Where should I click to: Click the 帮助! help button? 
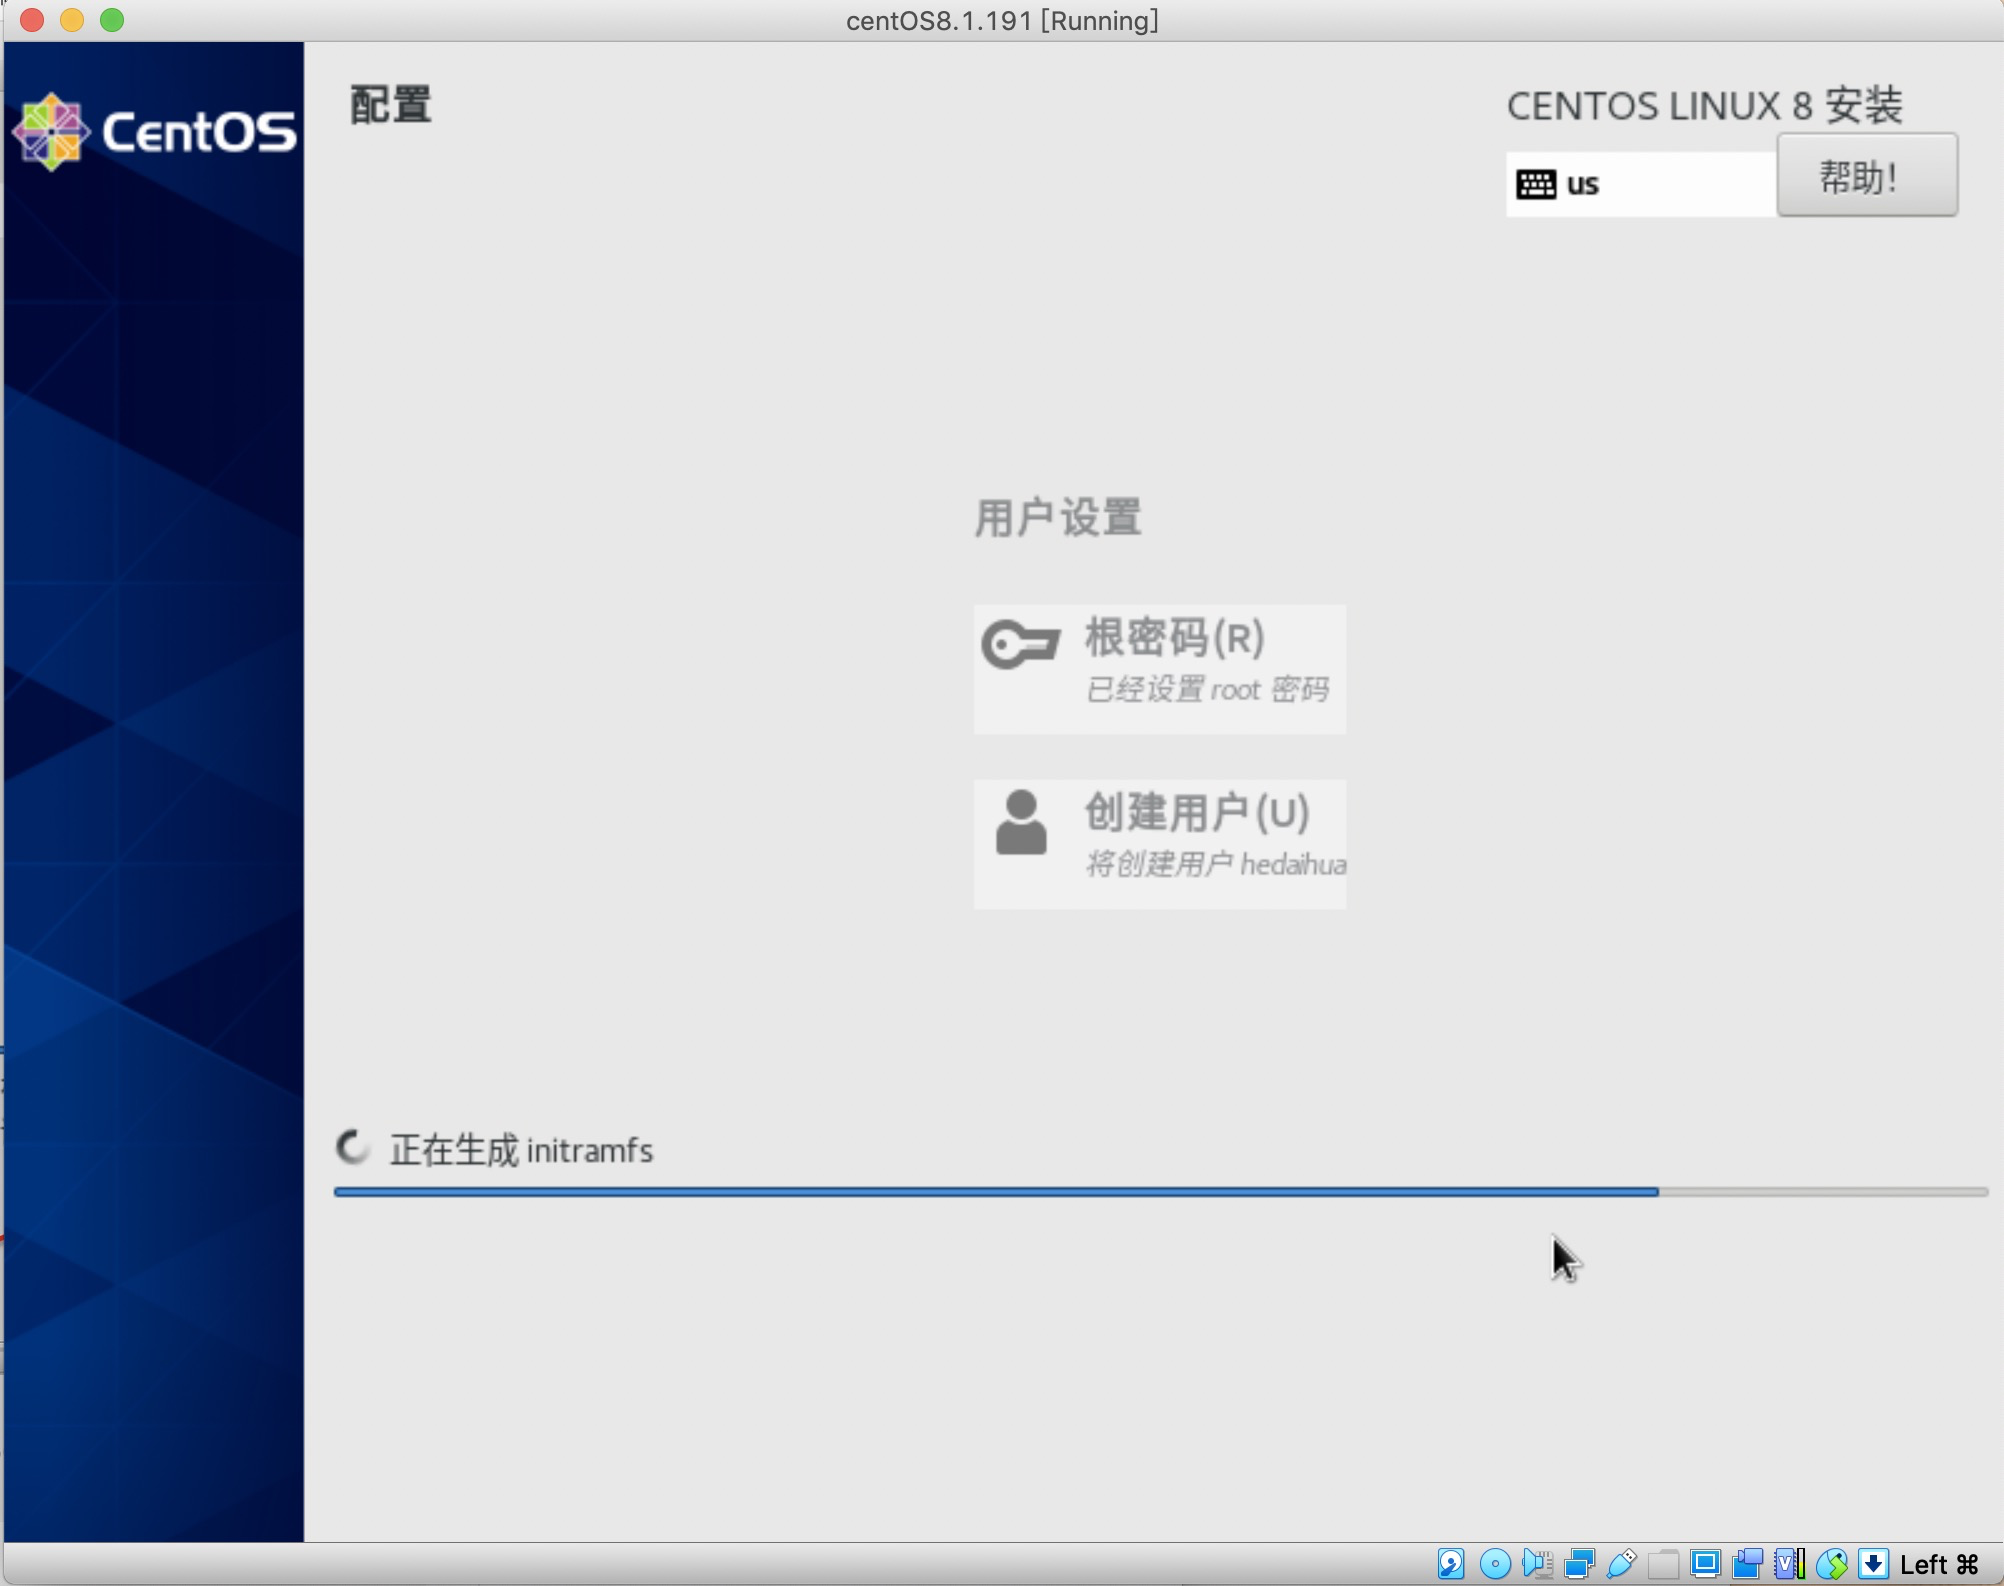click(x=1867, y=176)
